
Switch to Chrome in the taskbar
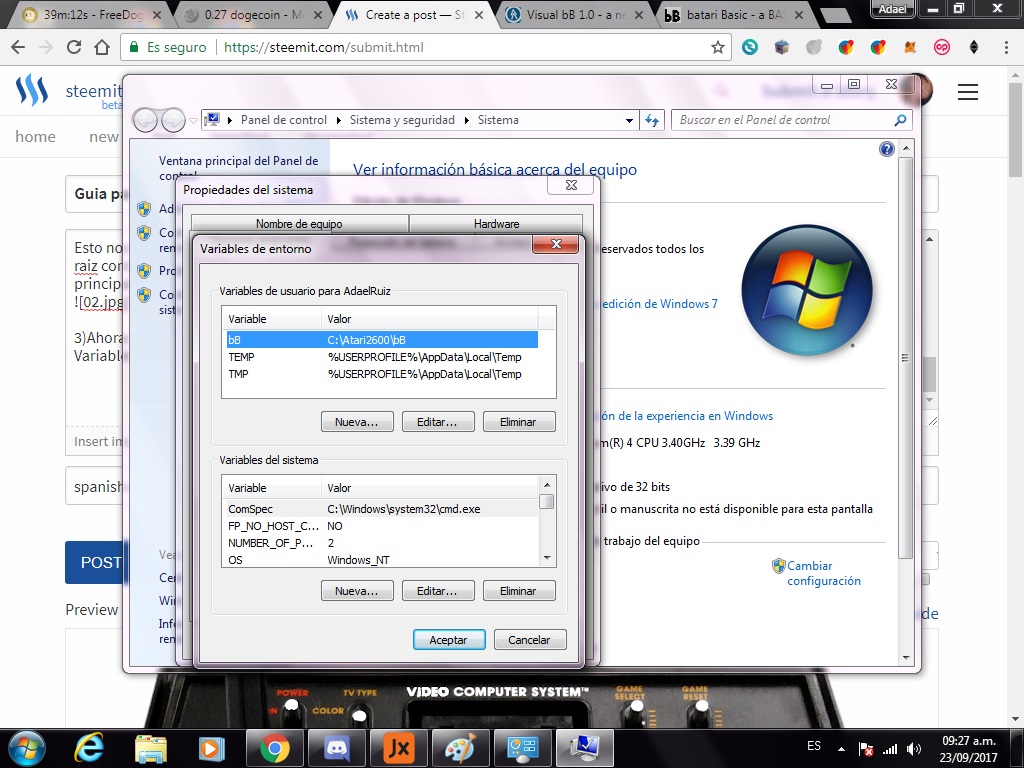(x=274, y=748)
